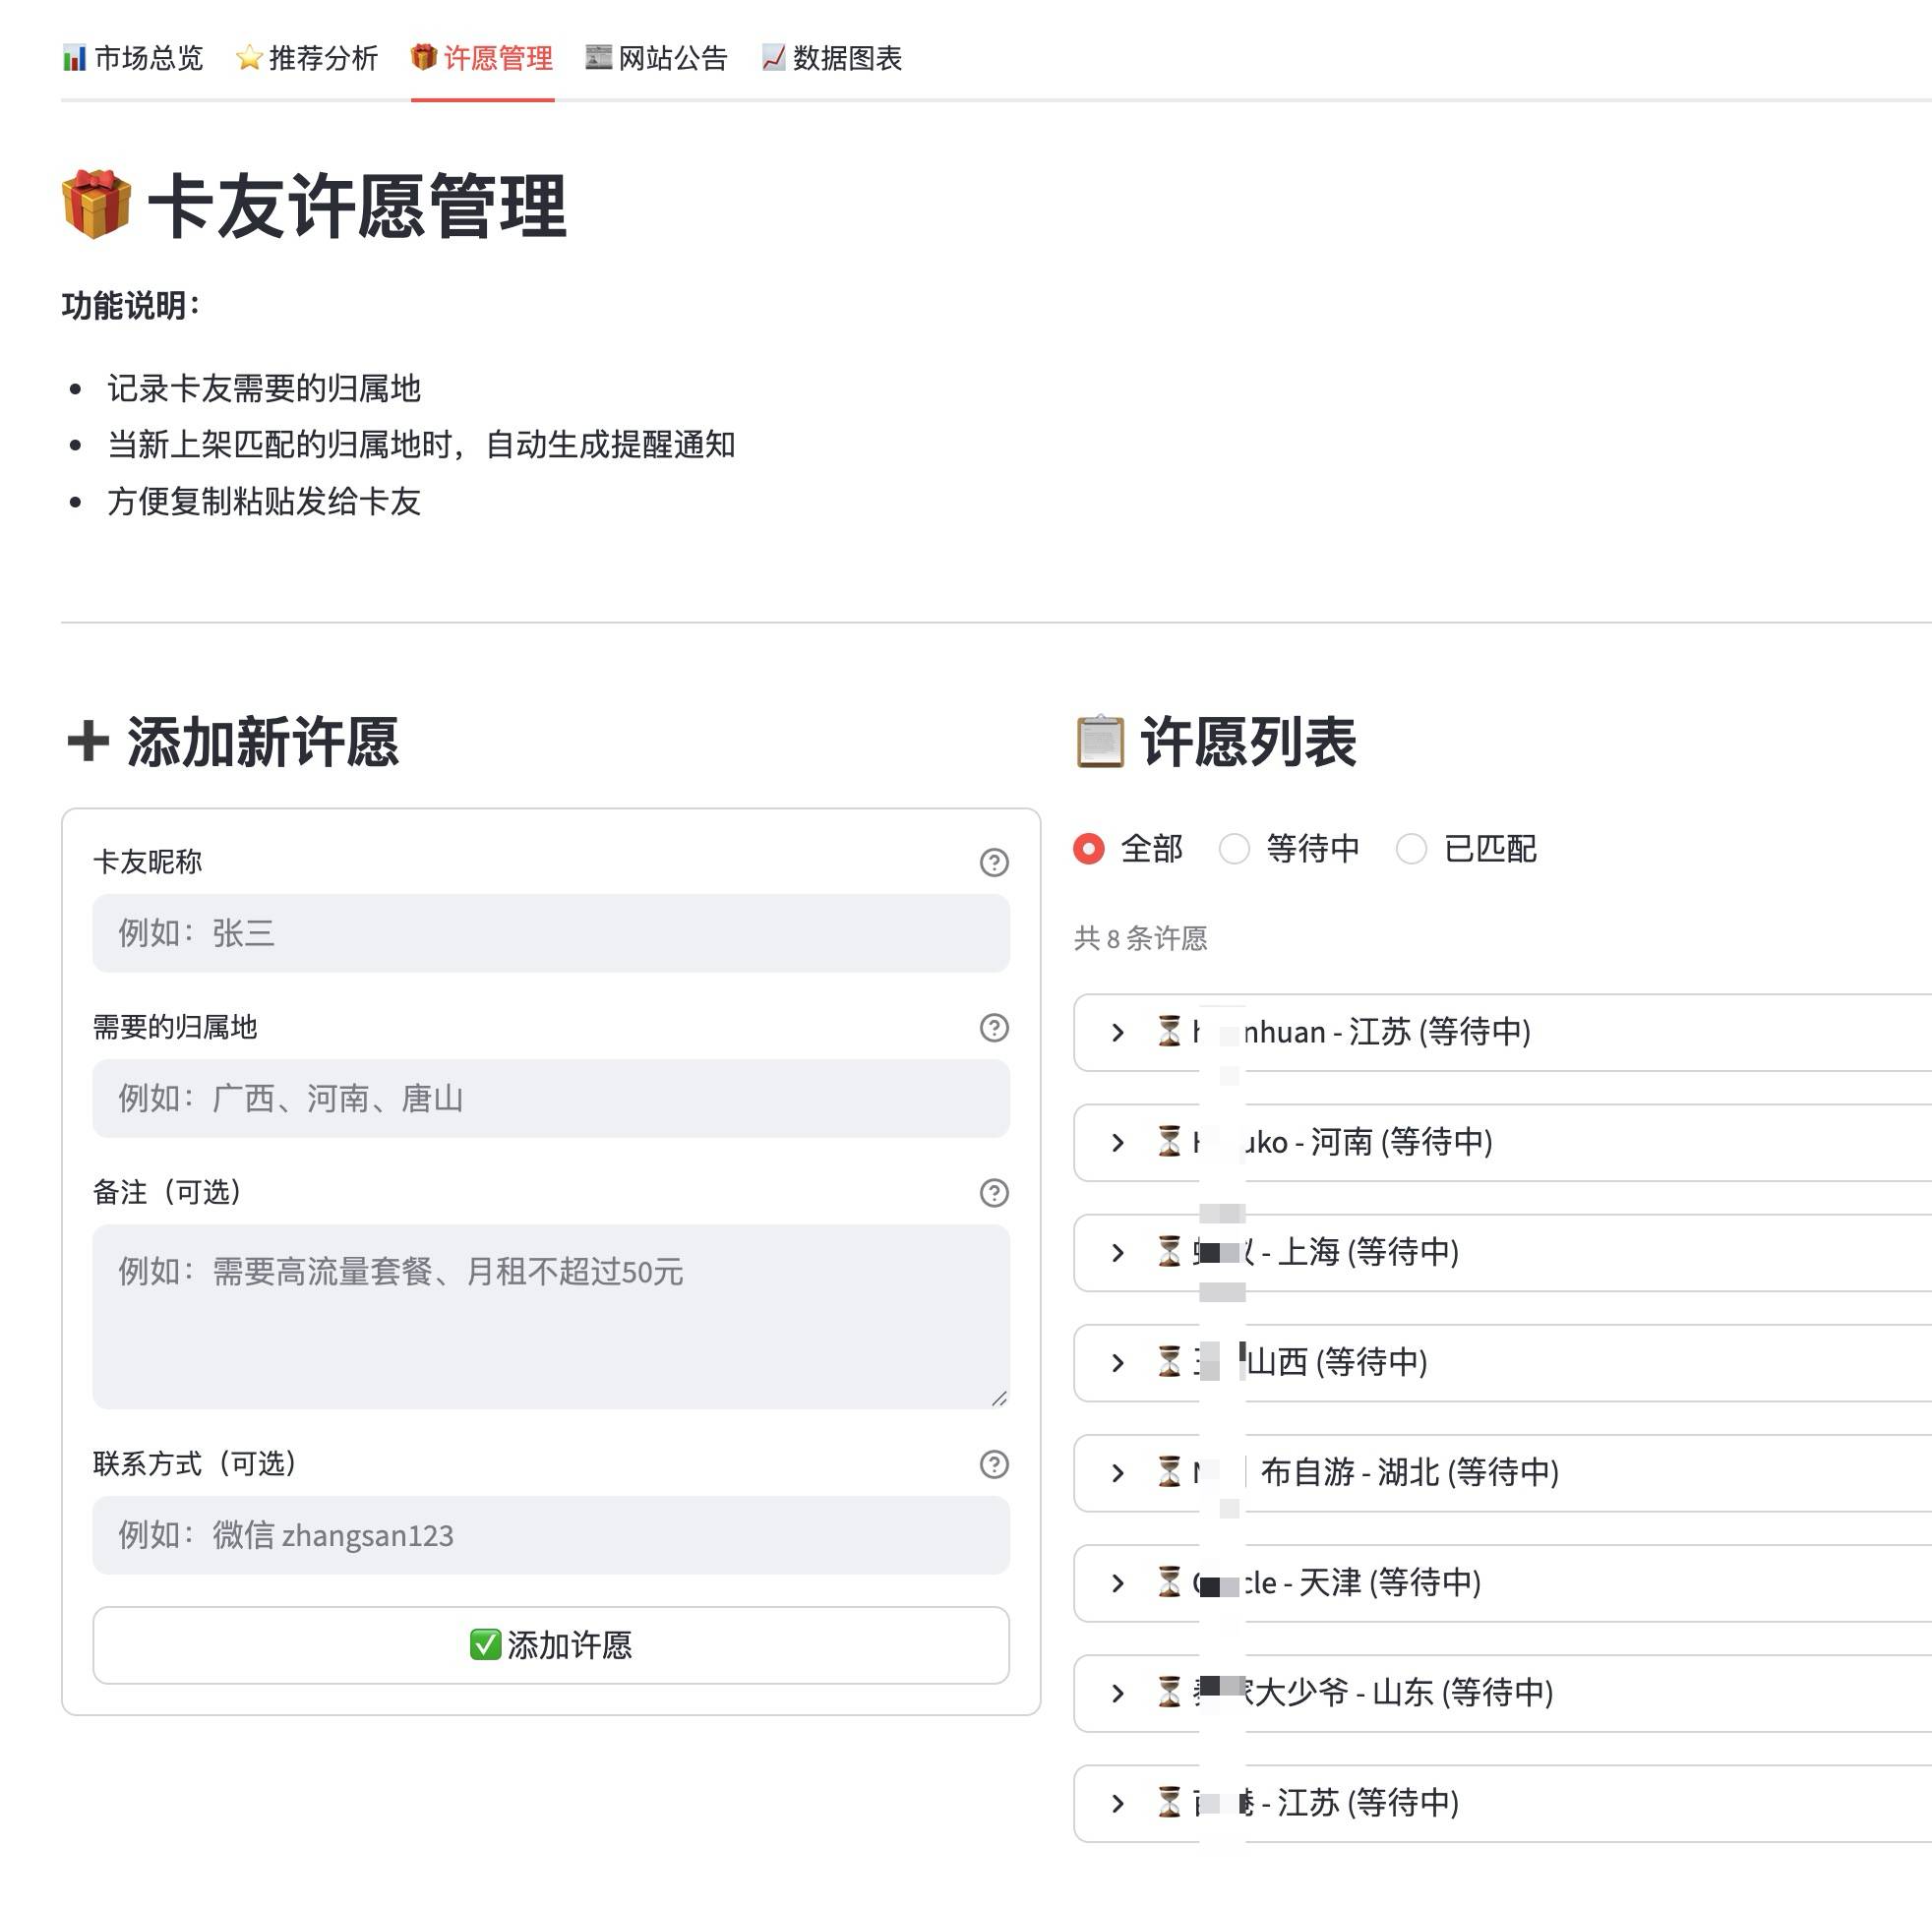Select the 已匹配 radio filter
This screenshot has height=1906, width=1932.
[x=1411, y=848]
